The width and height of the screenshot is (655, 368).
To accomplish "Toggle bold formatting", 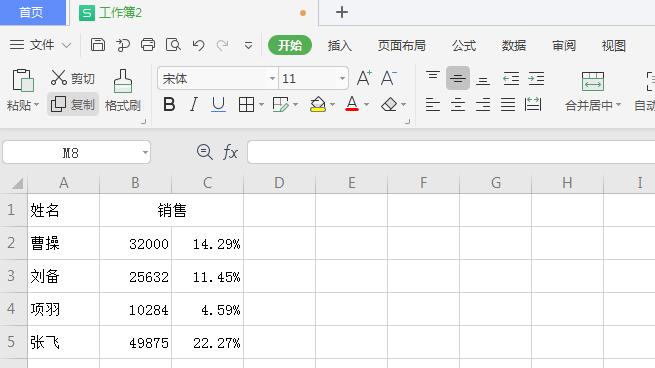I will coord(169,104).
